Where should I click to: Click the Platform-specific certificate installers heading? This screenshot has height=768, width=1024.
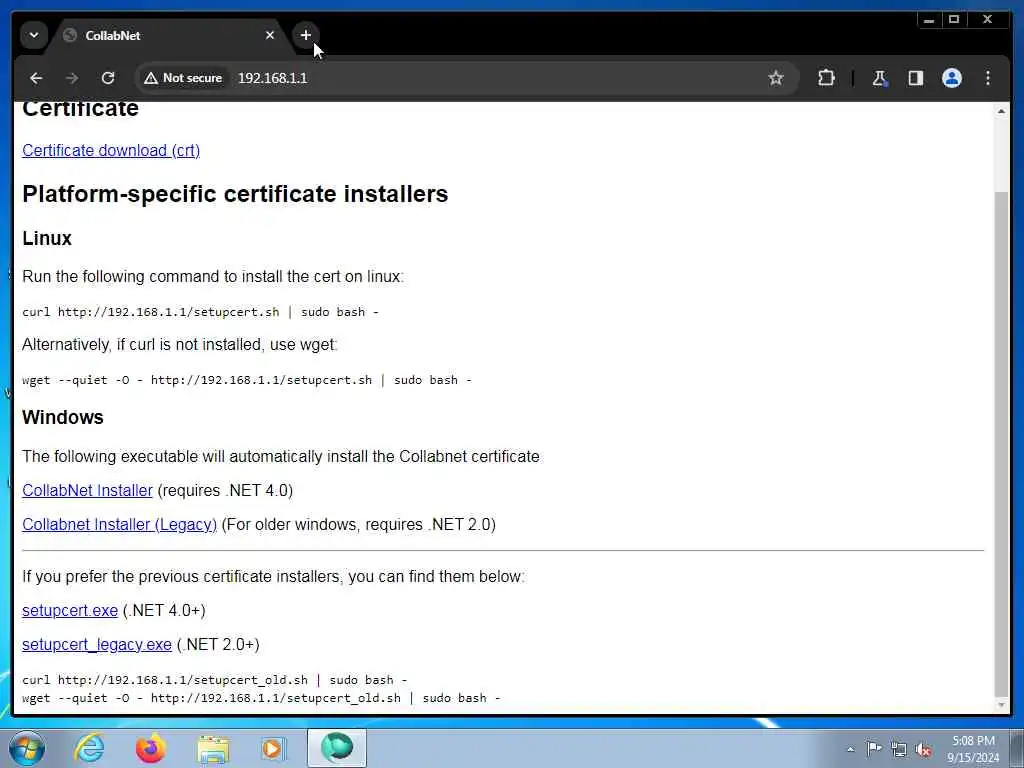[x=235, y=194]
